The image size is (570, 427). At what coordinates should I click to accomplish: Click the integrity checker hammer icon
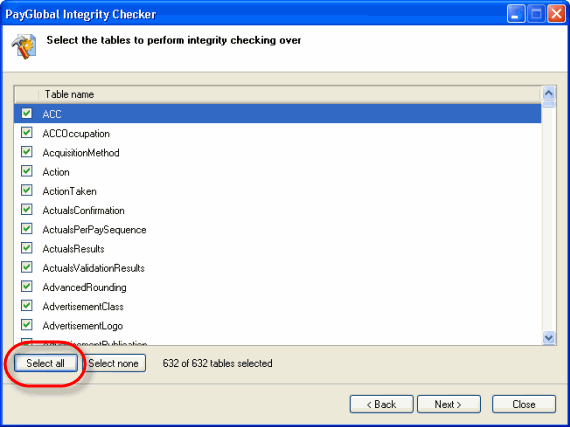coord(24,46)
